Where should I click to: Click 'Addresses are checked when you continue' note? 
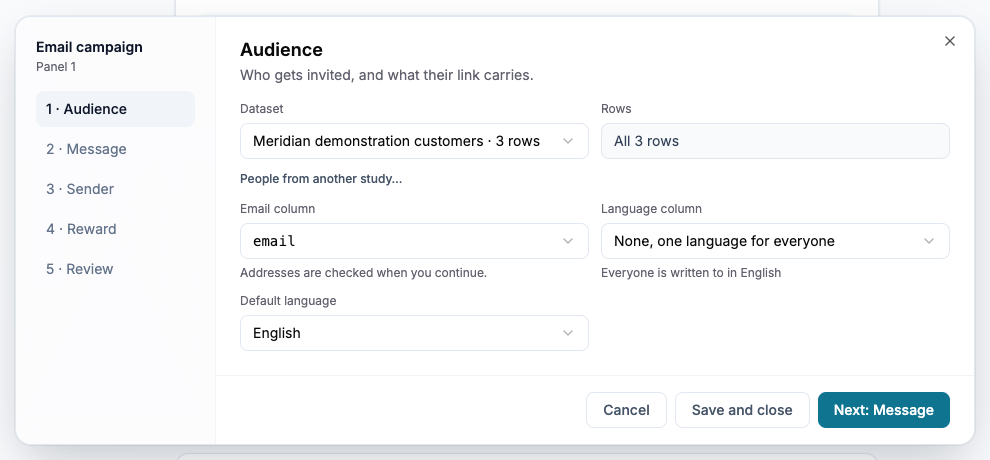pos(363,273)
